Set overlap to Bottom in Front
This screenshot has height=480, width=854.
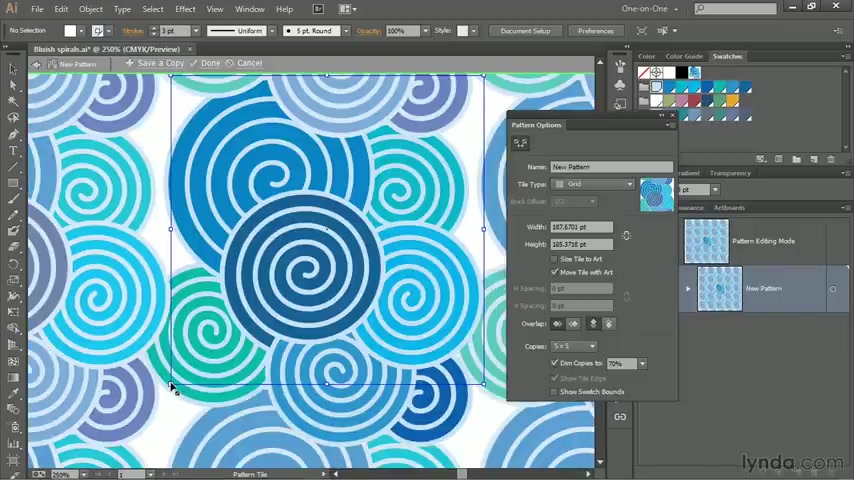[x=609, y=324]
